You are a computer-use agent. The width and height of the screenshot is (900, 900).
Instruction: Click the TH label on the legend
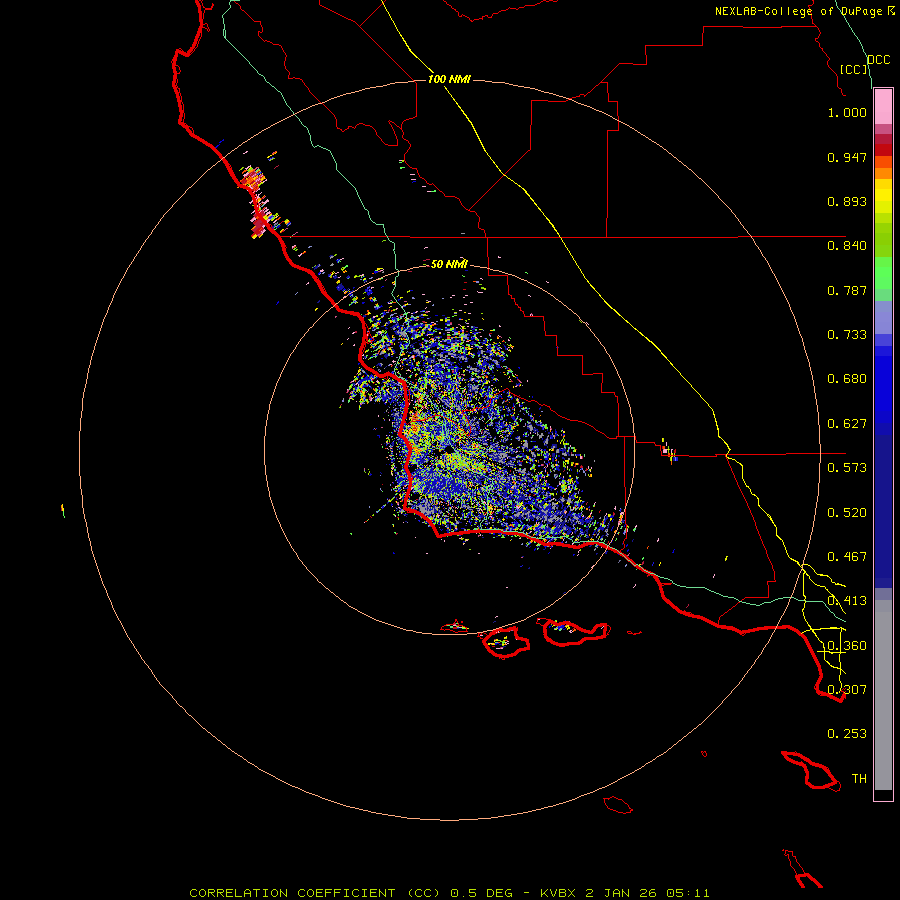tap(859, 778)
